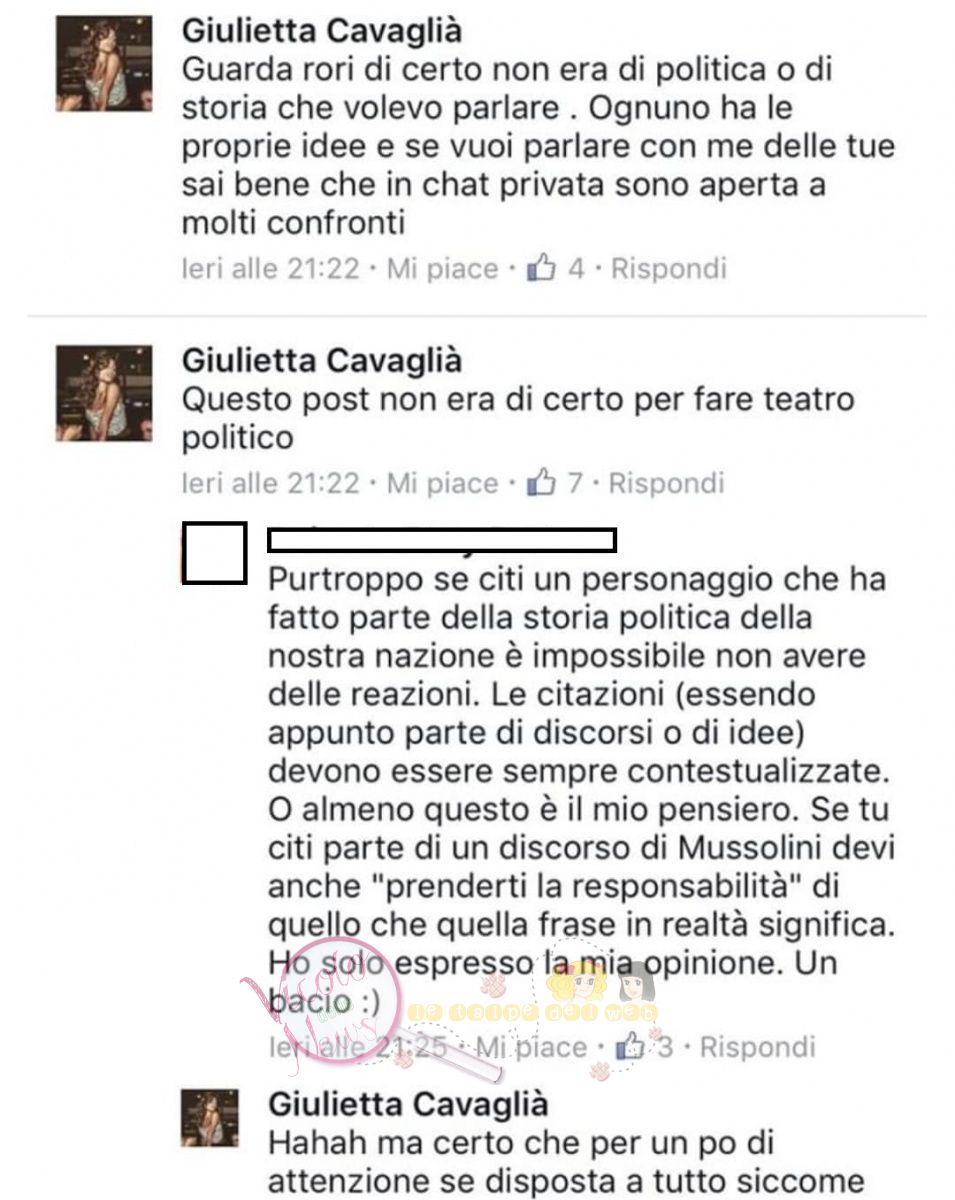Image resolution: width=955 pixels, height=1200 pixels.
Task: Reply to the 'Guarda rori' comment
Action: (x=668, y=268)
